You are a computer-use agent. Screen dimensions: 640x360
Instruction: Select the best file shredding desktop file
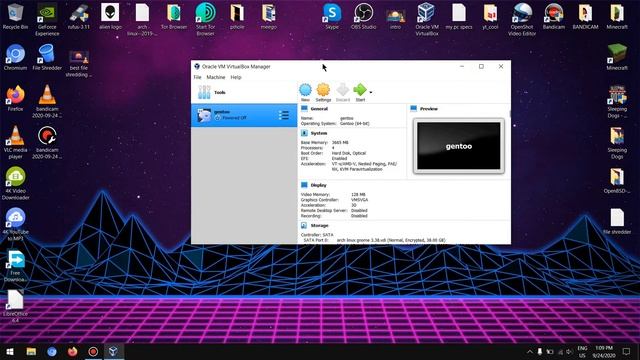click(79, 64)
